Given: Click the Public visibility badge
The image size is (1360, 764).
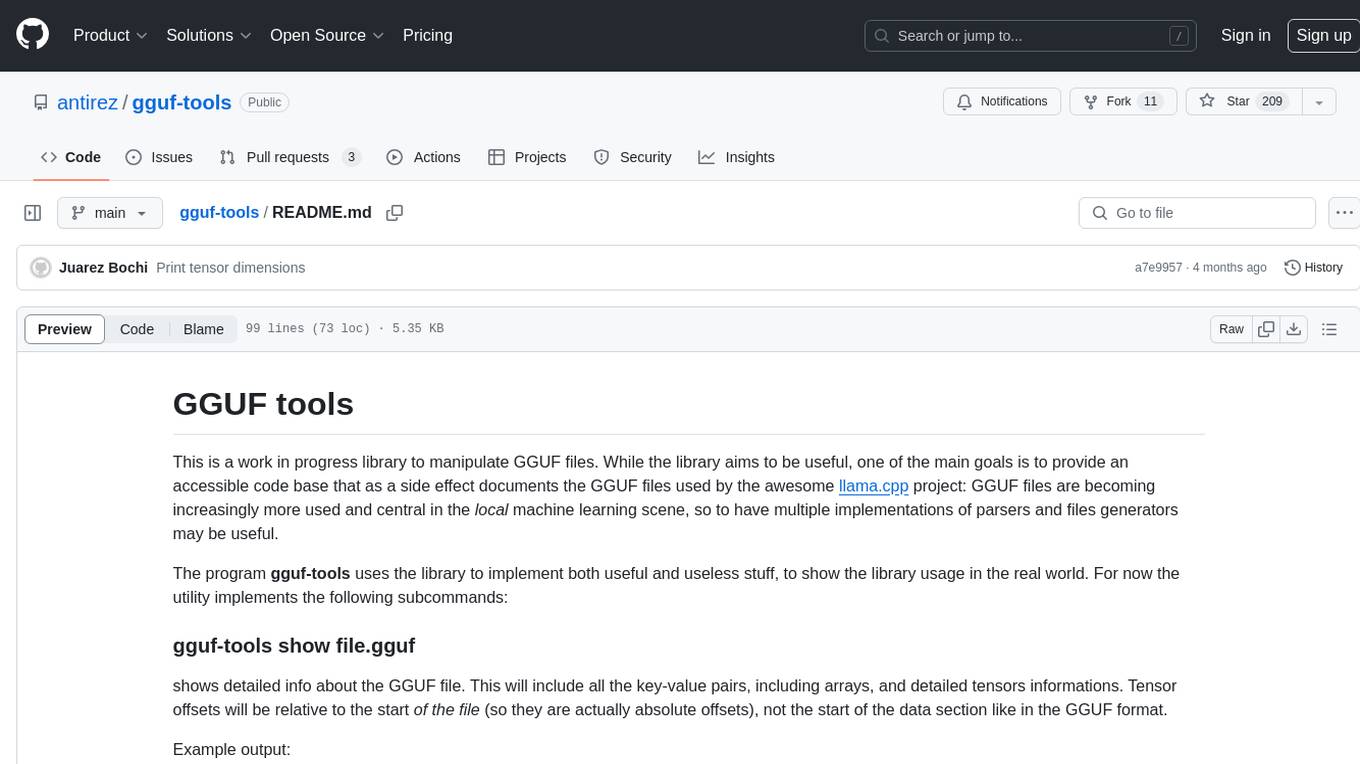Looking at the screenshot, I should (x=265, y=102).
